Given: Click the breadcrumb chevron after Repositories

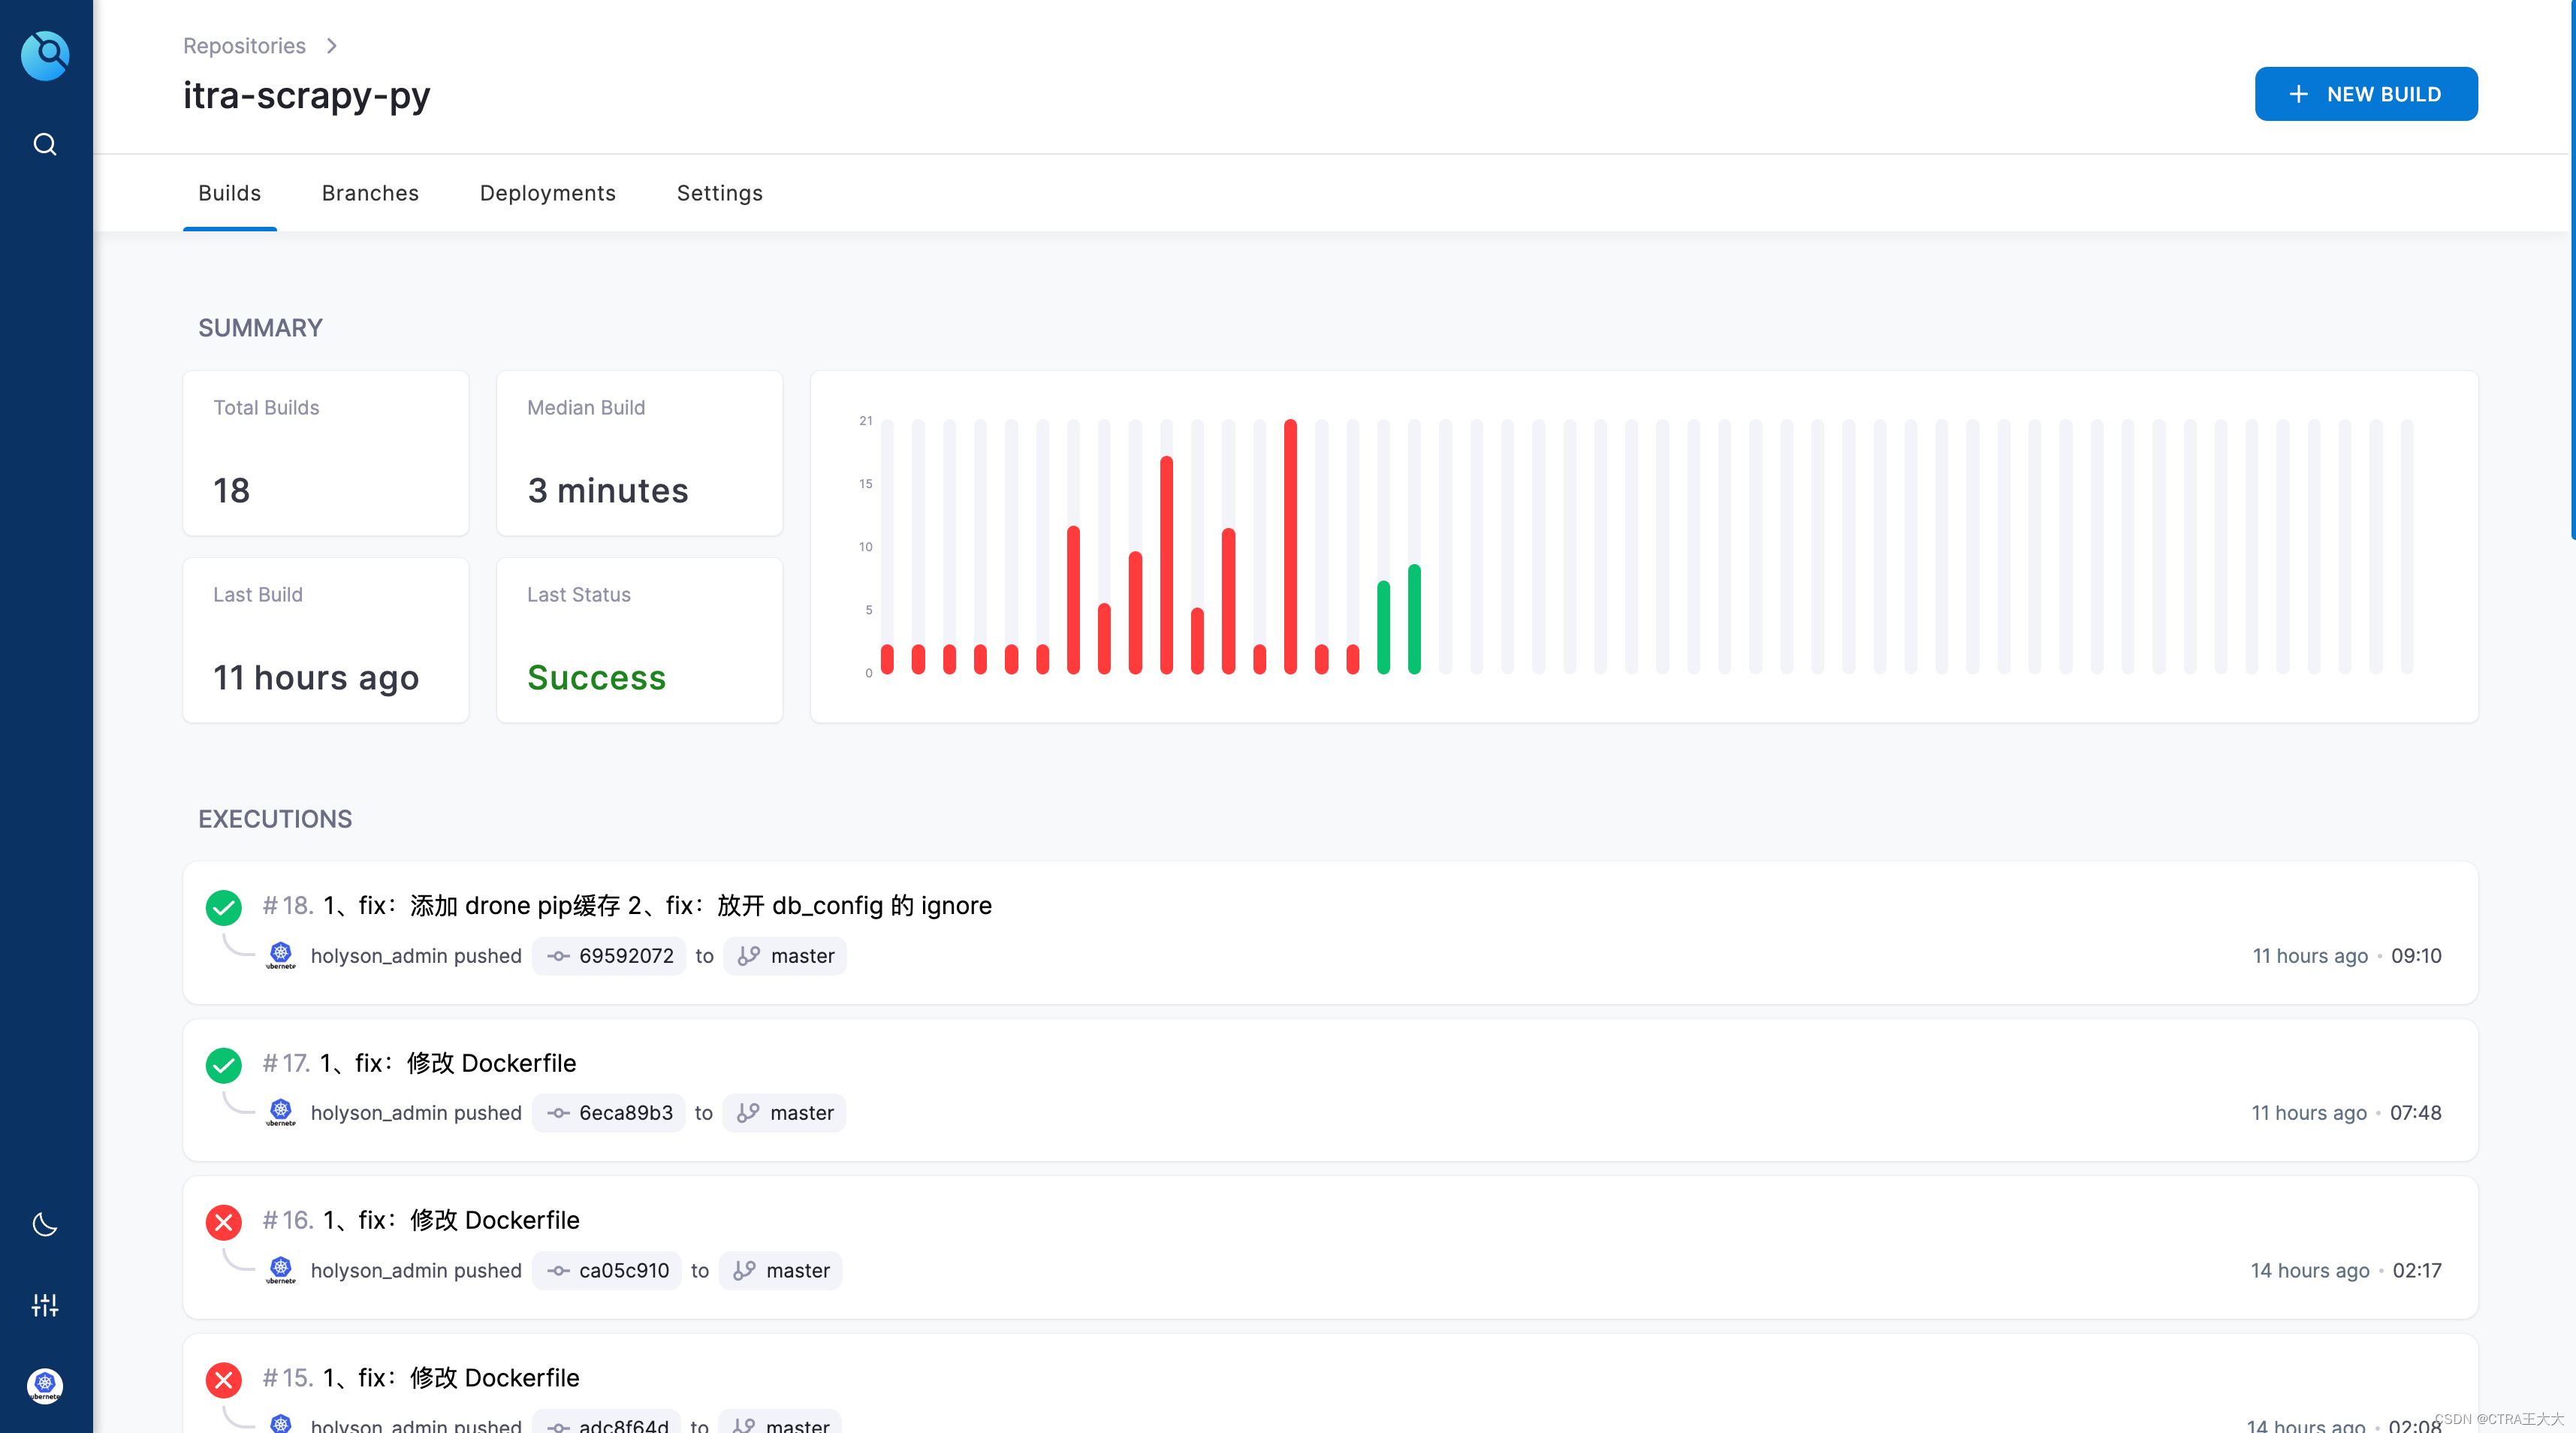Looking at the screenshot, I should click(332, 46).
